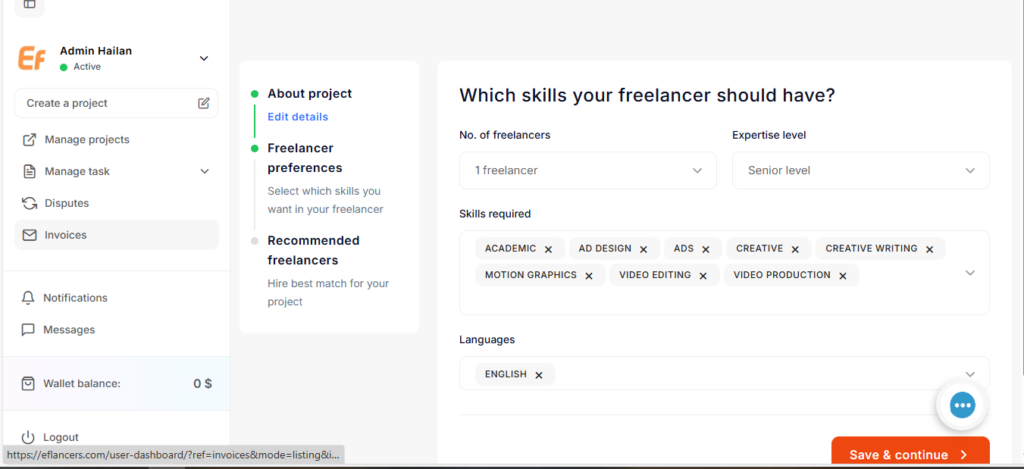Click the Edit details link
This screenshot has width=1024, height=469.
[x=297, y=117]
